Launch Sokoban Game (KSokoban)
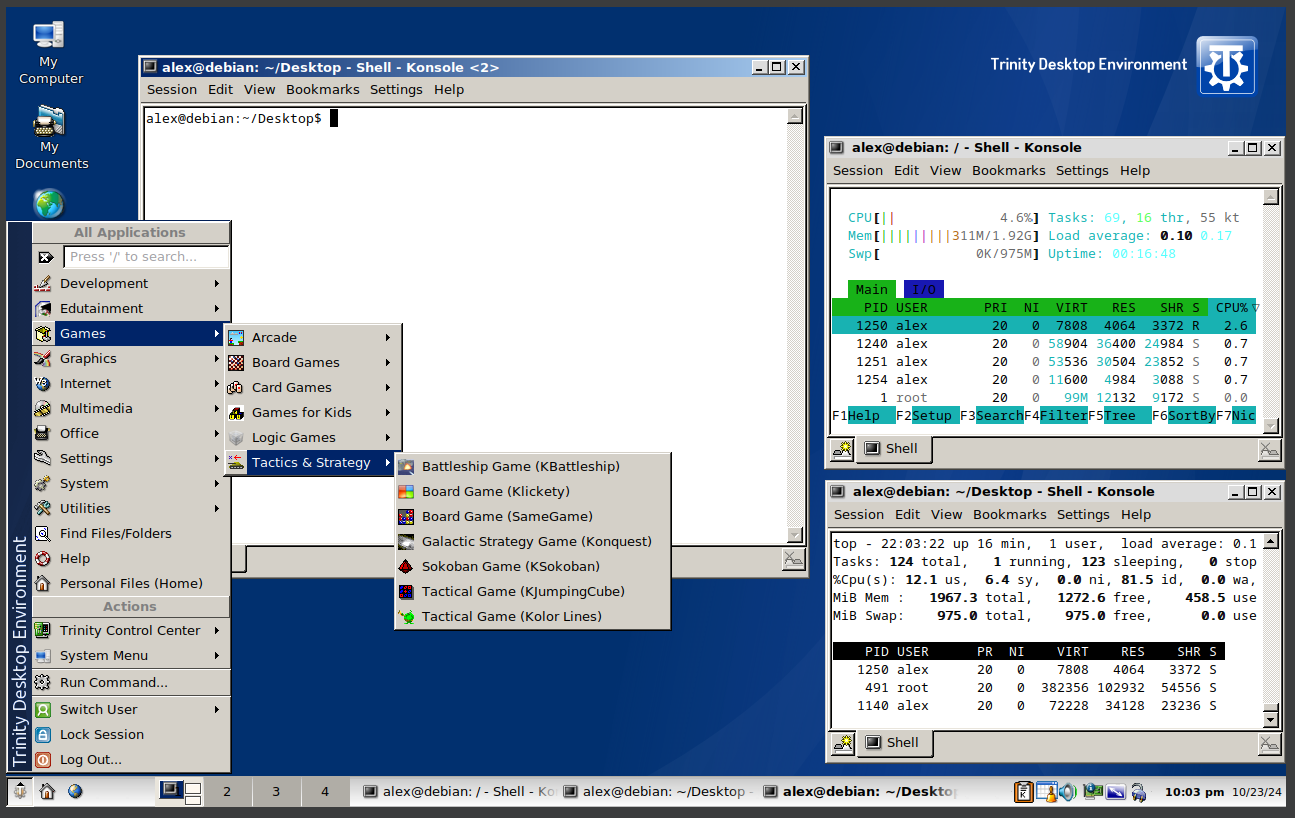The image size is (1295, 818). click(x=510, y=566)
